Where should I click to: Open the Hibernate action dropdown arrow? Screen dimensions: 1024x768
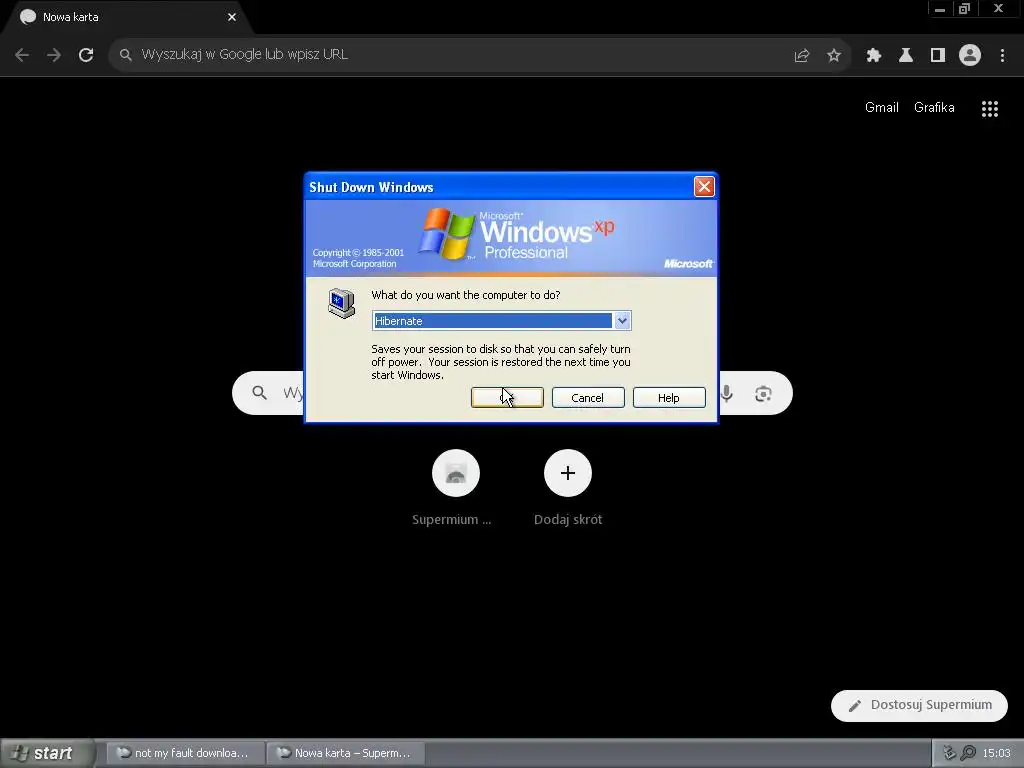tap(622, 321)
